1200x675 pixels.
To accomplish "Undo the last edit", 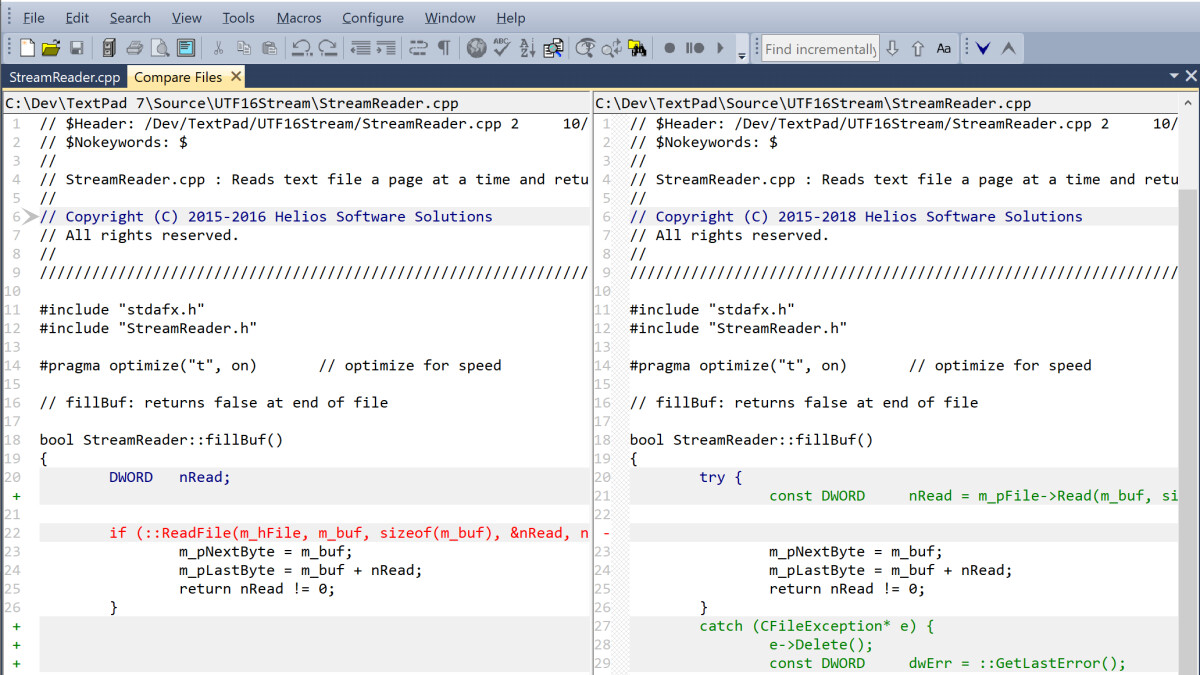I will point(300,48).
